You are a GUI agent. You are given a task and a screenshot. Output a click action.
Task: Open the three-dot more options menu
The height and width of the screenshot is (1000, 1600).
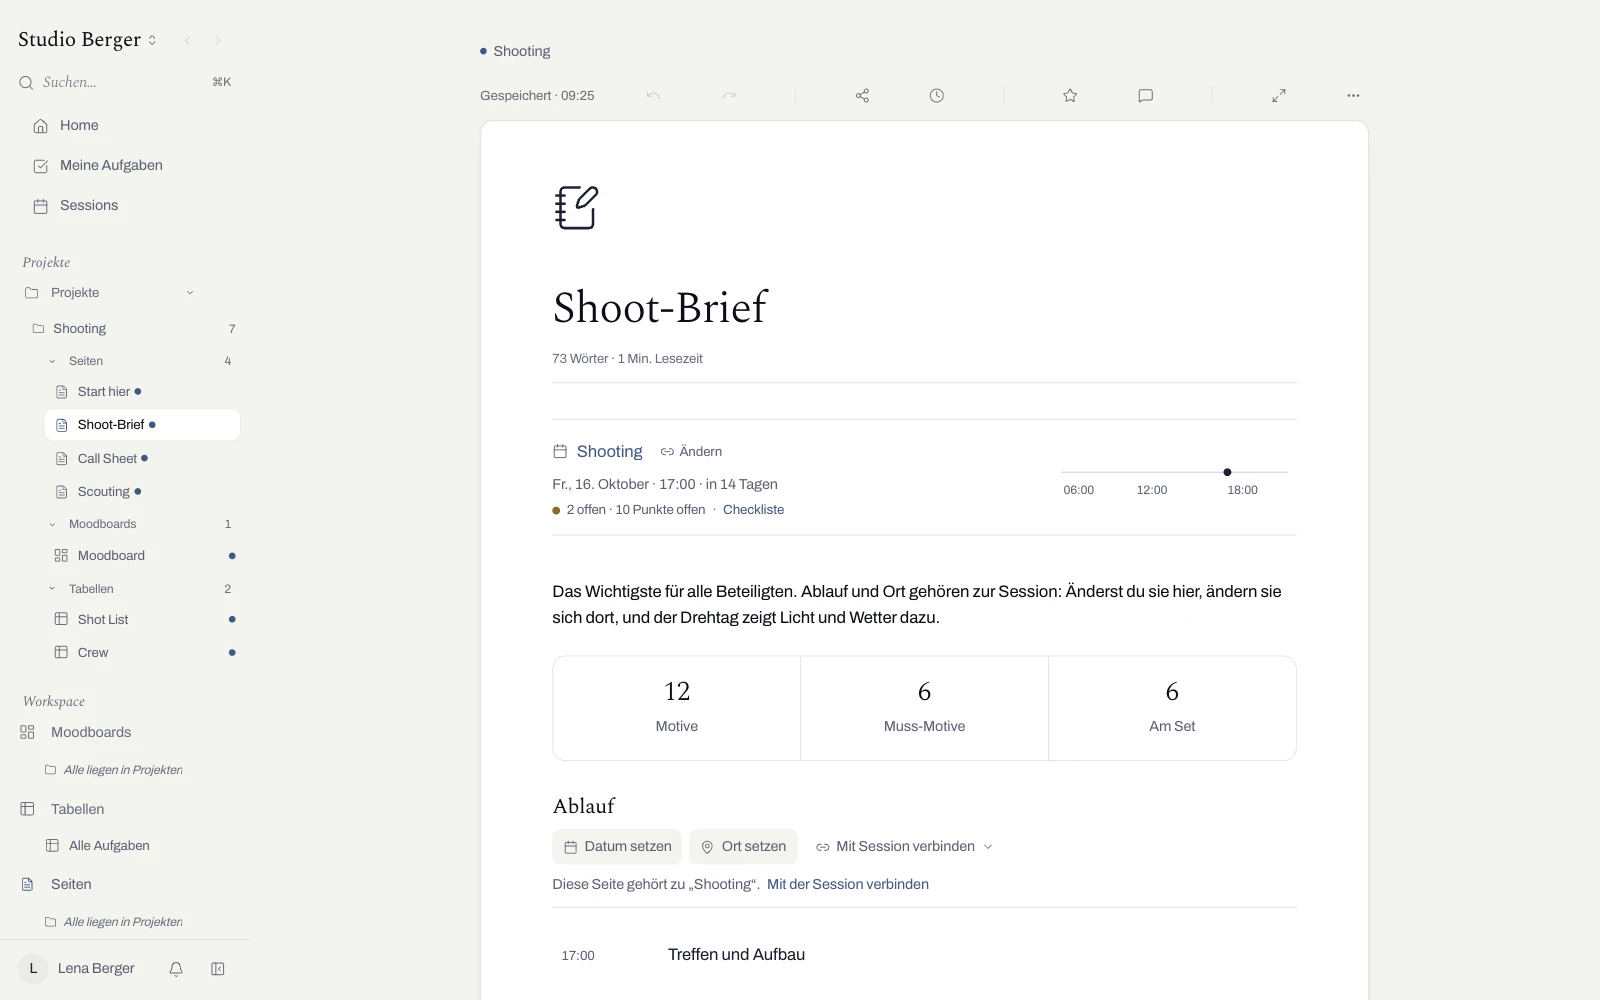(1353, 96)
